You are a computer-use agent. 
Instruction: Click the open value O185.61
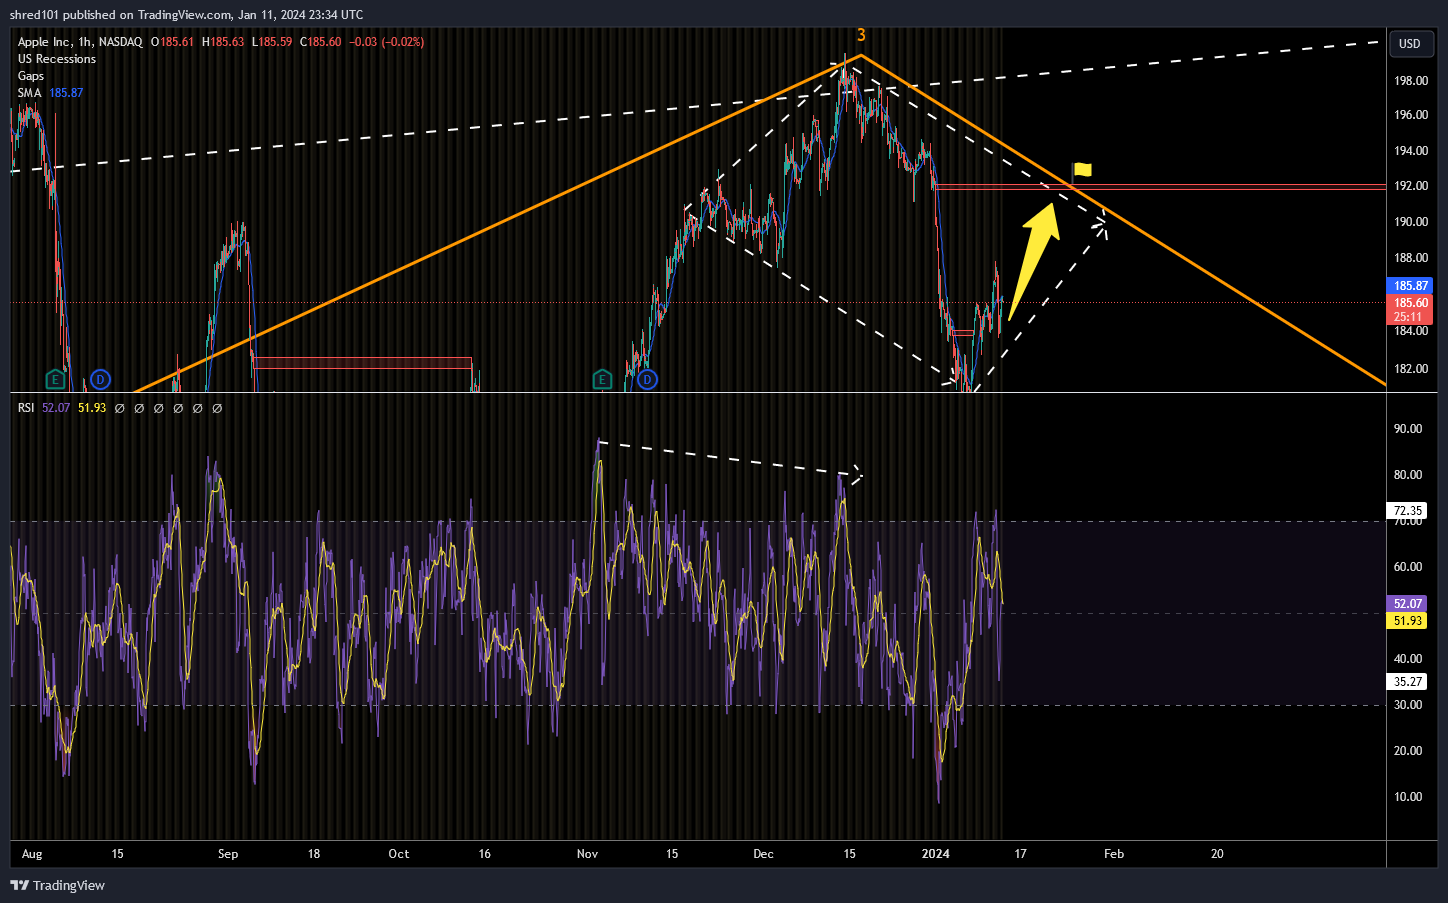(x=172, y=42)
